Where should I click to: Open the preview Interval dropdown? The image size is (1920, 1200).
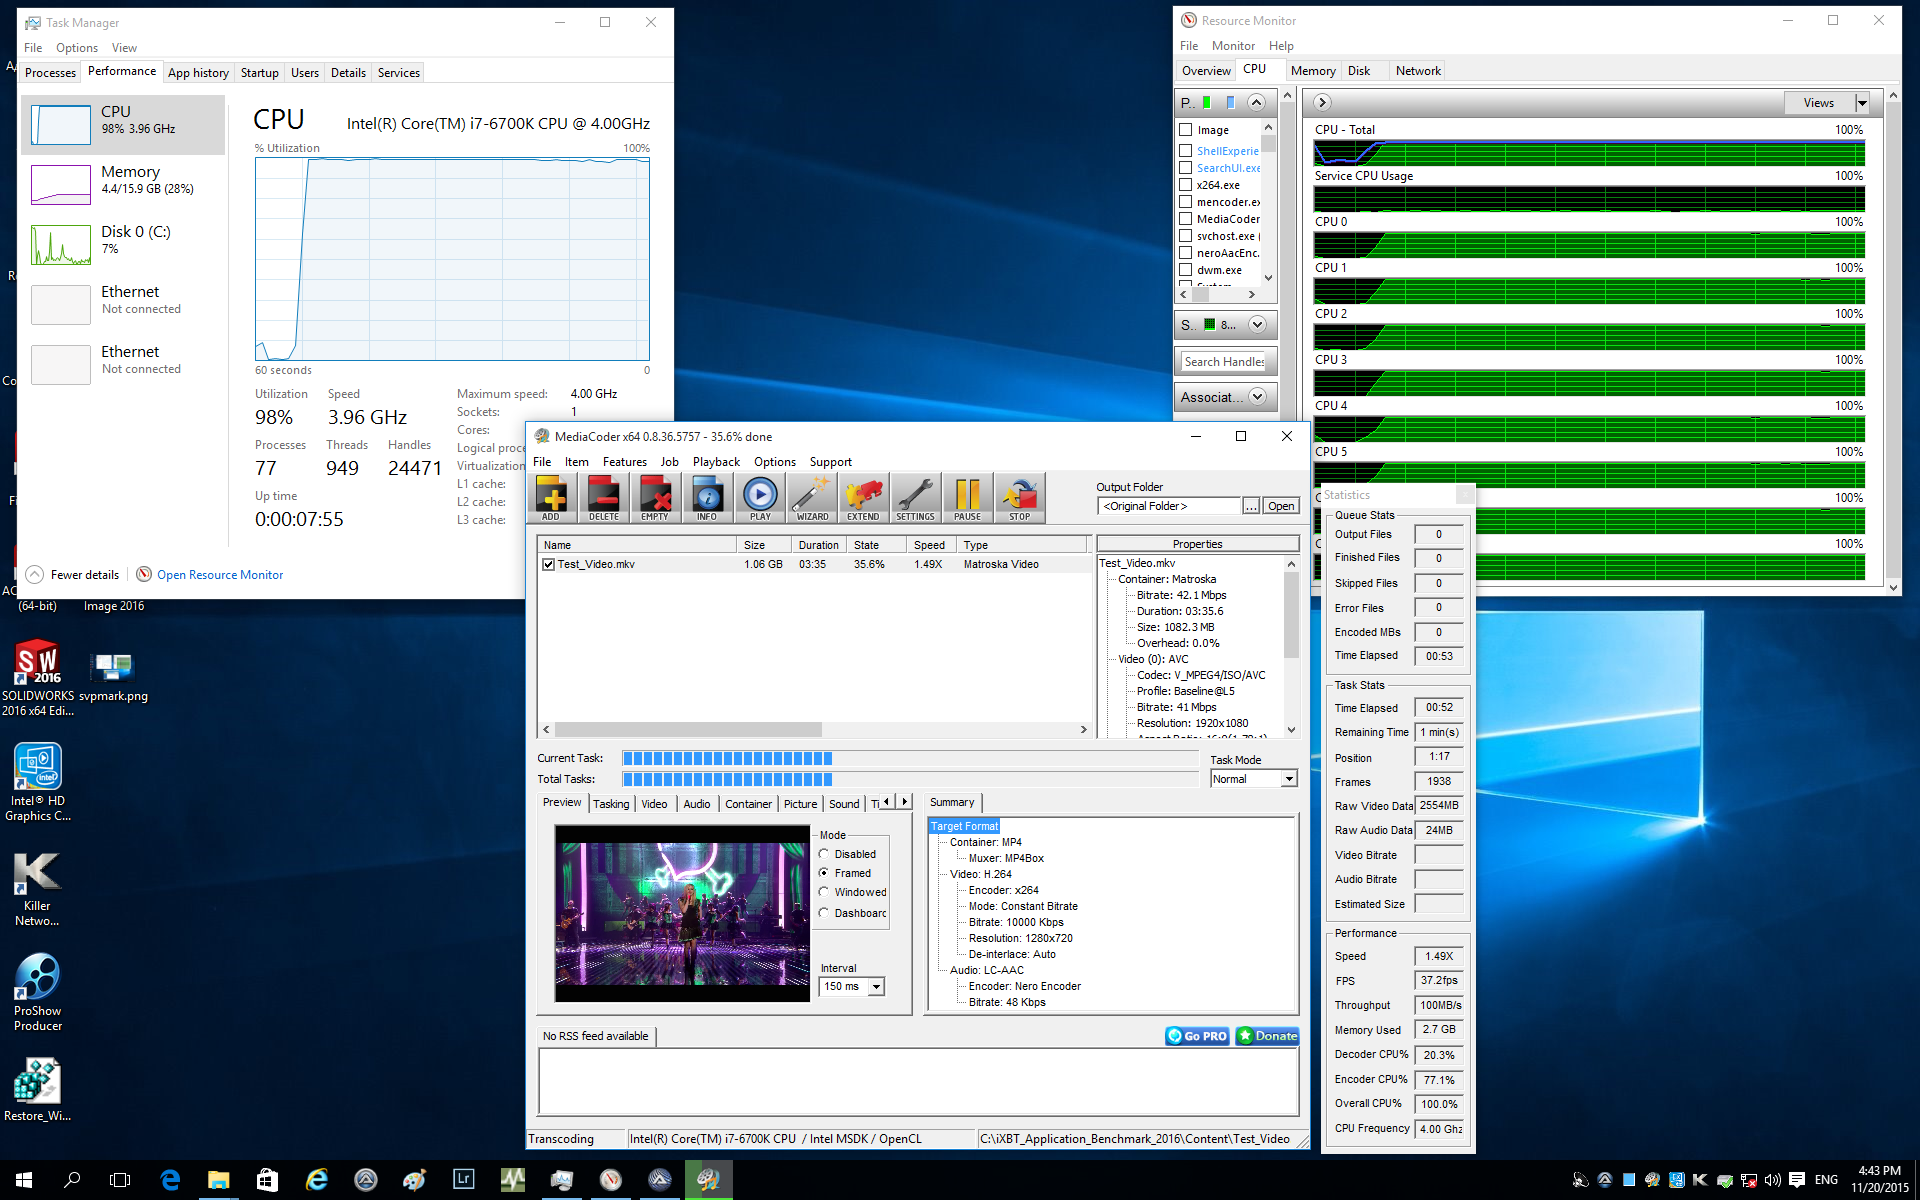pos(876,987)
